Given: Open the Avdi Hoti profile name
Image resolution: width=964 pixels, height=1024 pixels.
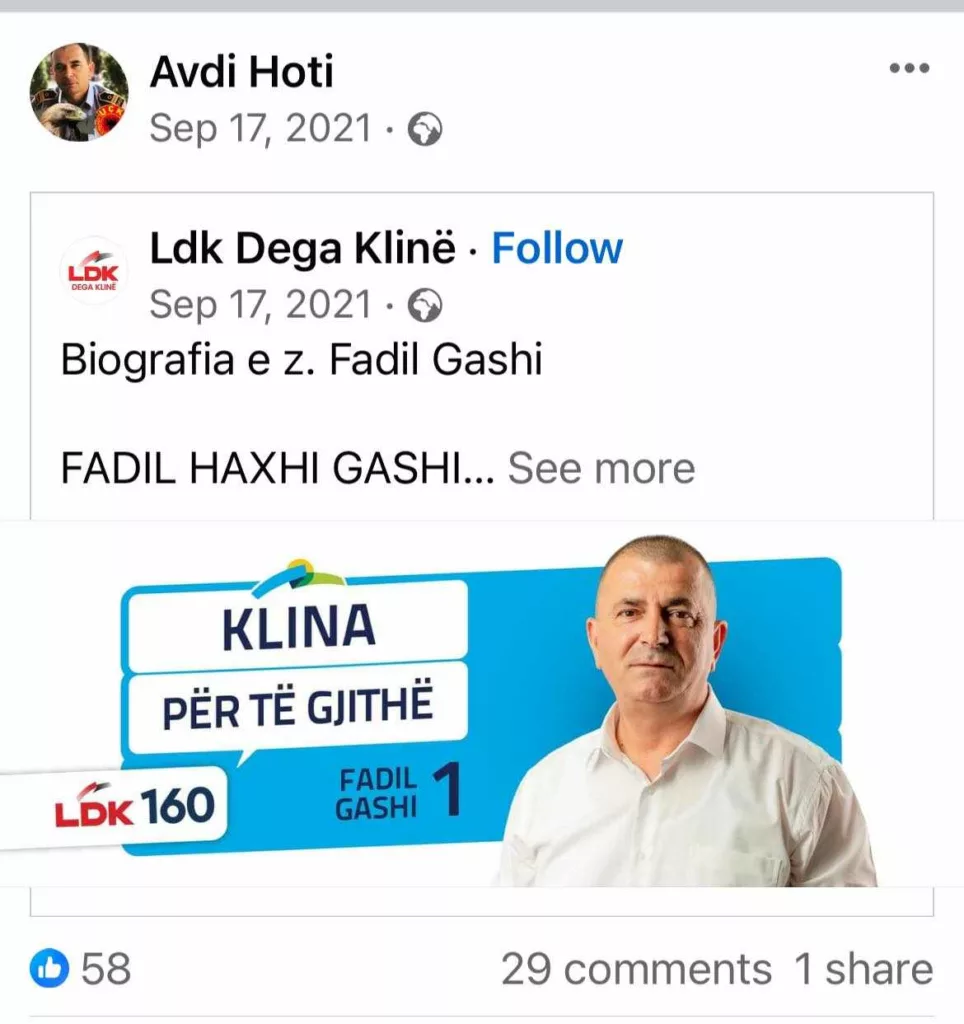Looking at the screenshot, I should (x=242, y=71).
